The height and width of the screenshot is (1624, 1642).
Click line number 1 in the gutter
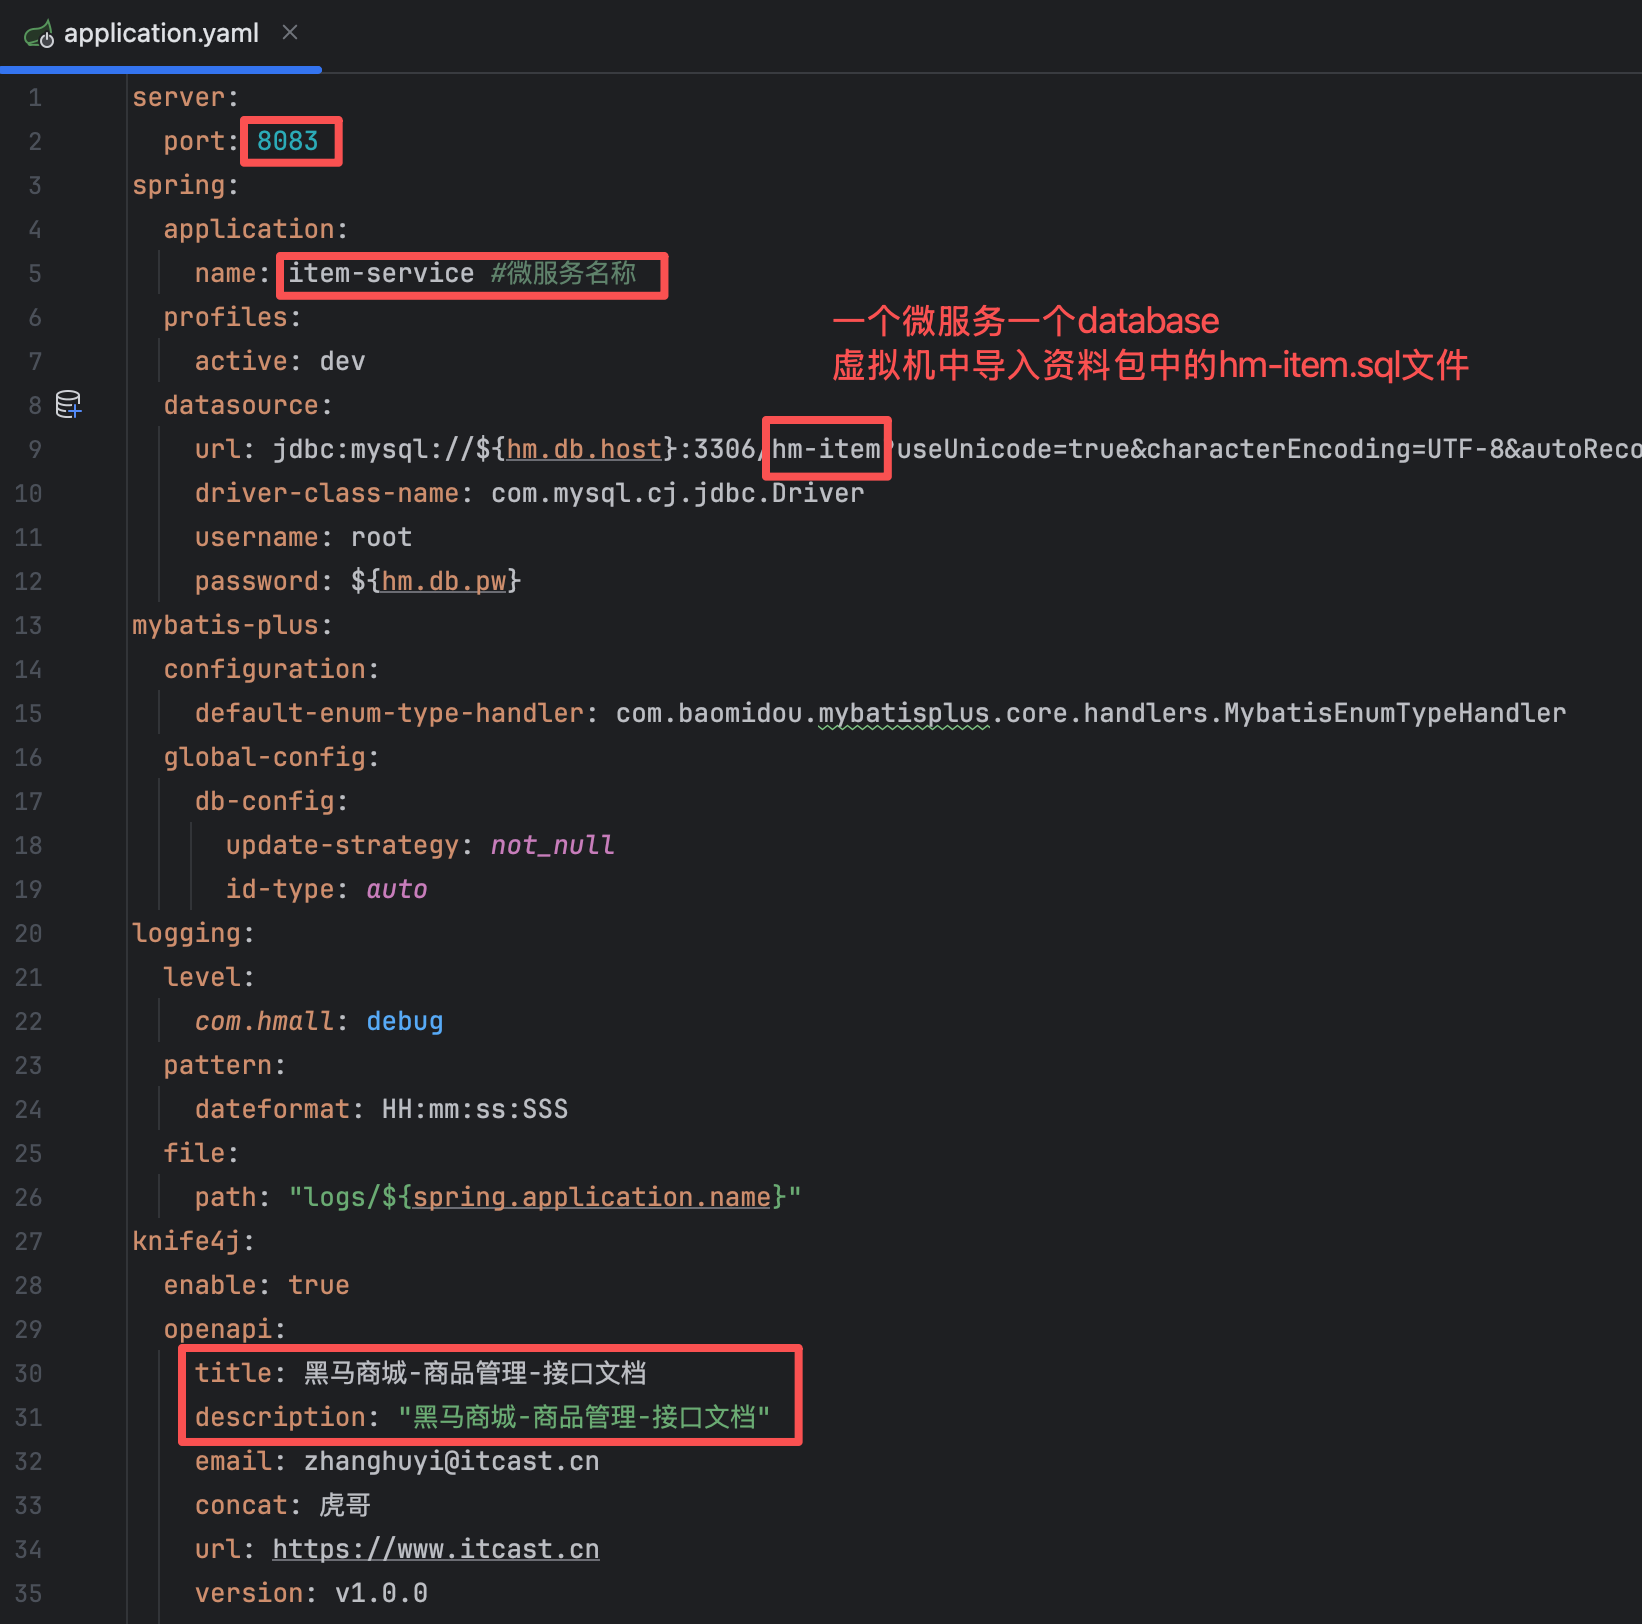coord(35,97)
